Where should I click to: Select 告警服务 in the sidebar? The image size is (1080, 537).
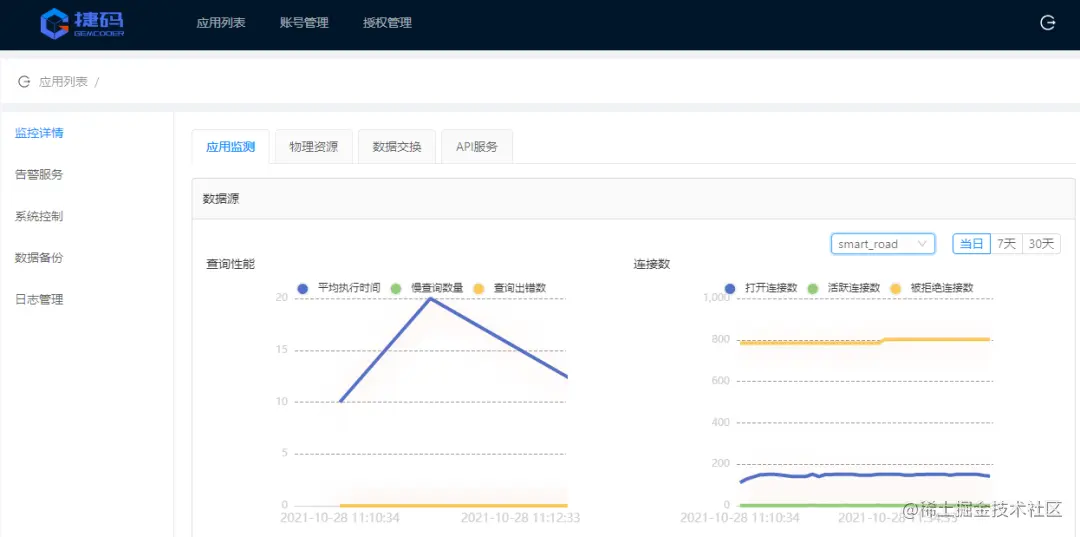39,175
